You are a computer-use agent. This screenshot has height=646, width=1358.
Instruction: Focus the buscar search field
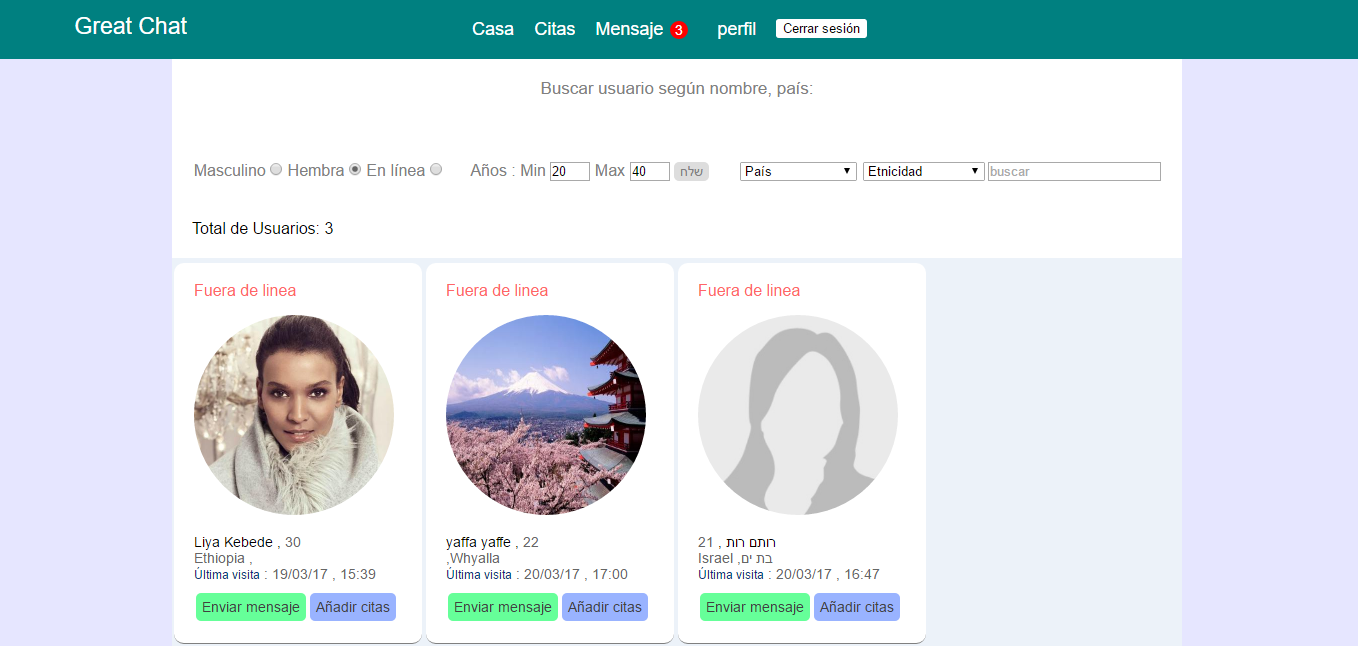click(x=1074, y=171)
